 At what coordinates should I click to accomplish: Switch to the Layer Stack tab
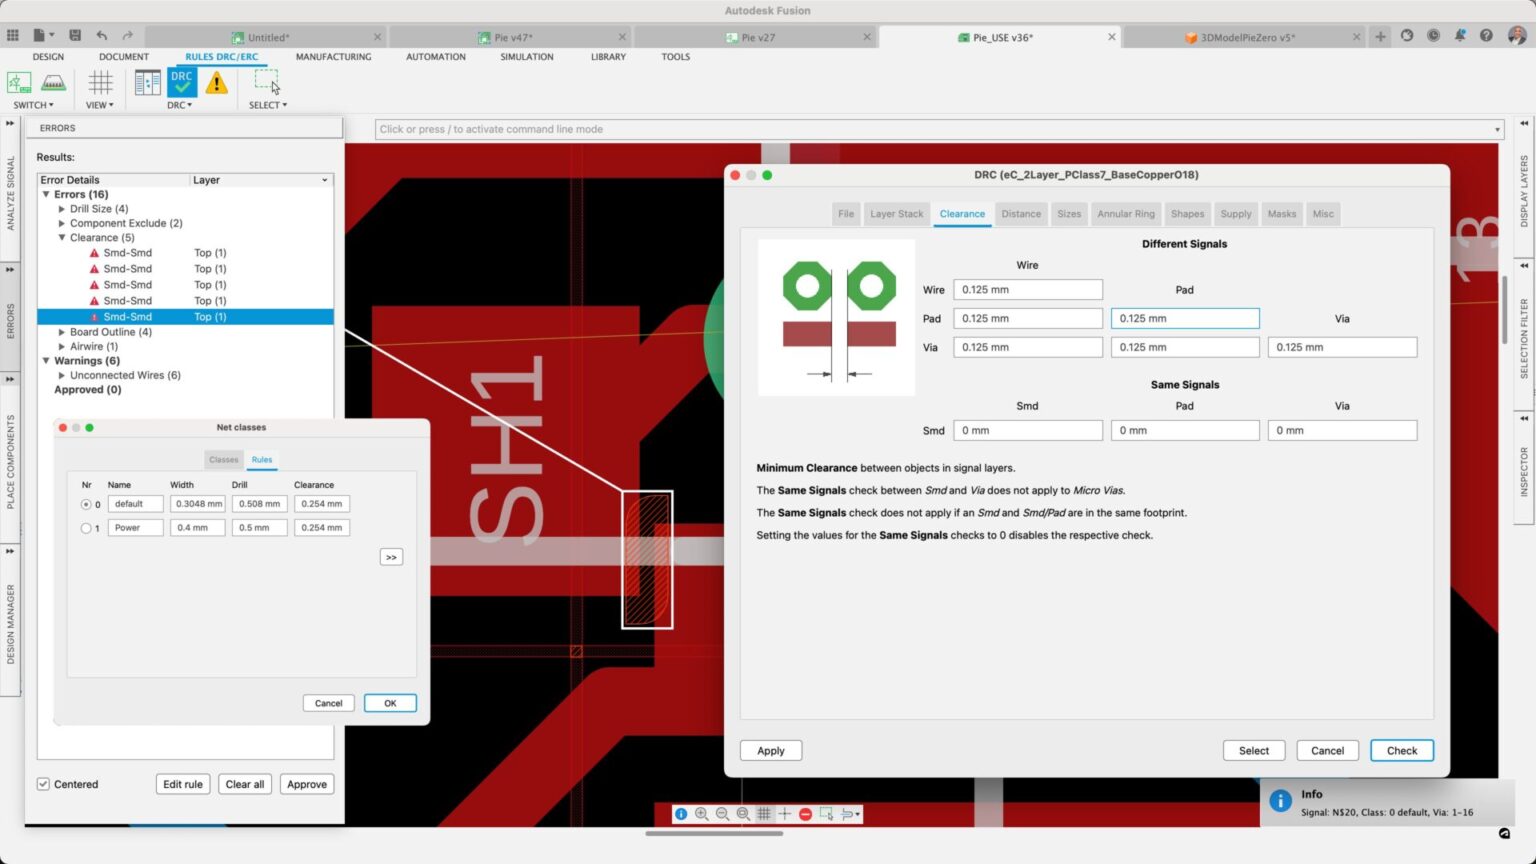point(896,213)
